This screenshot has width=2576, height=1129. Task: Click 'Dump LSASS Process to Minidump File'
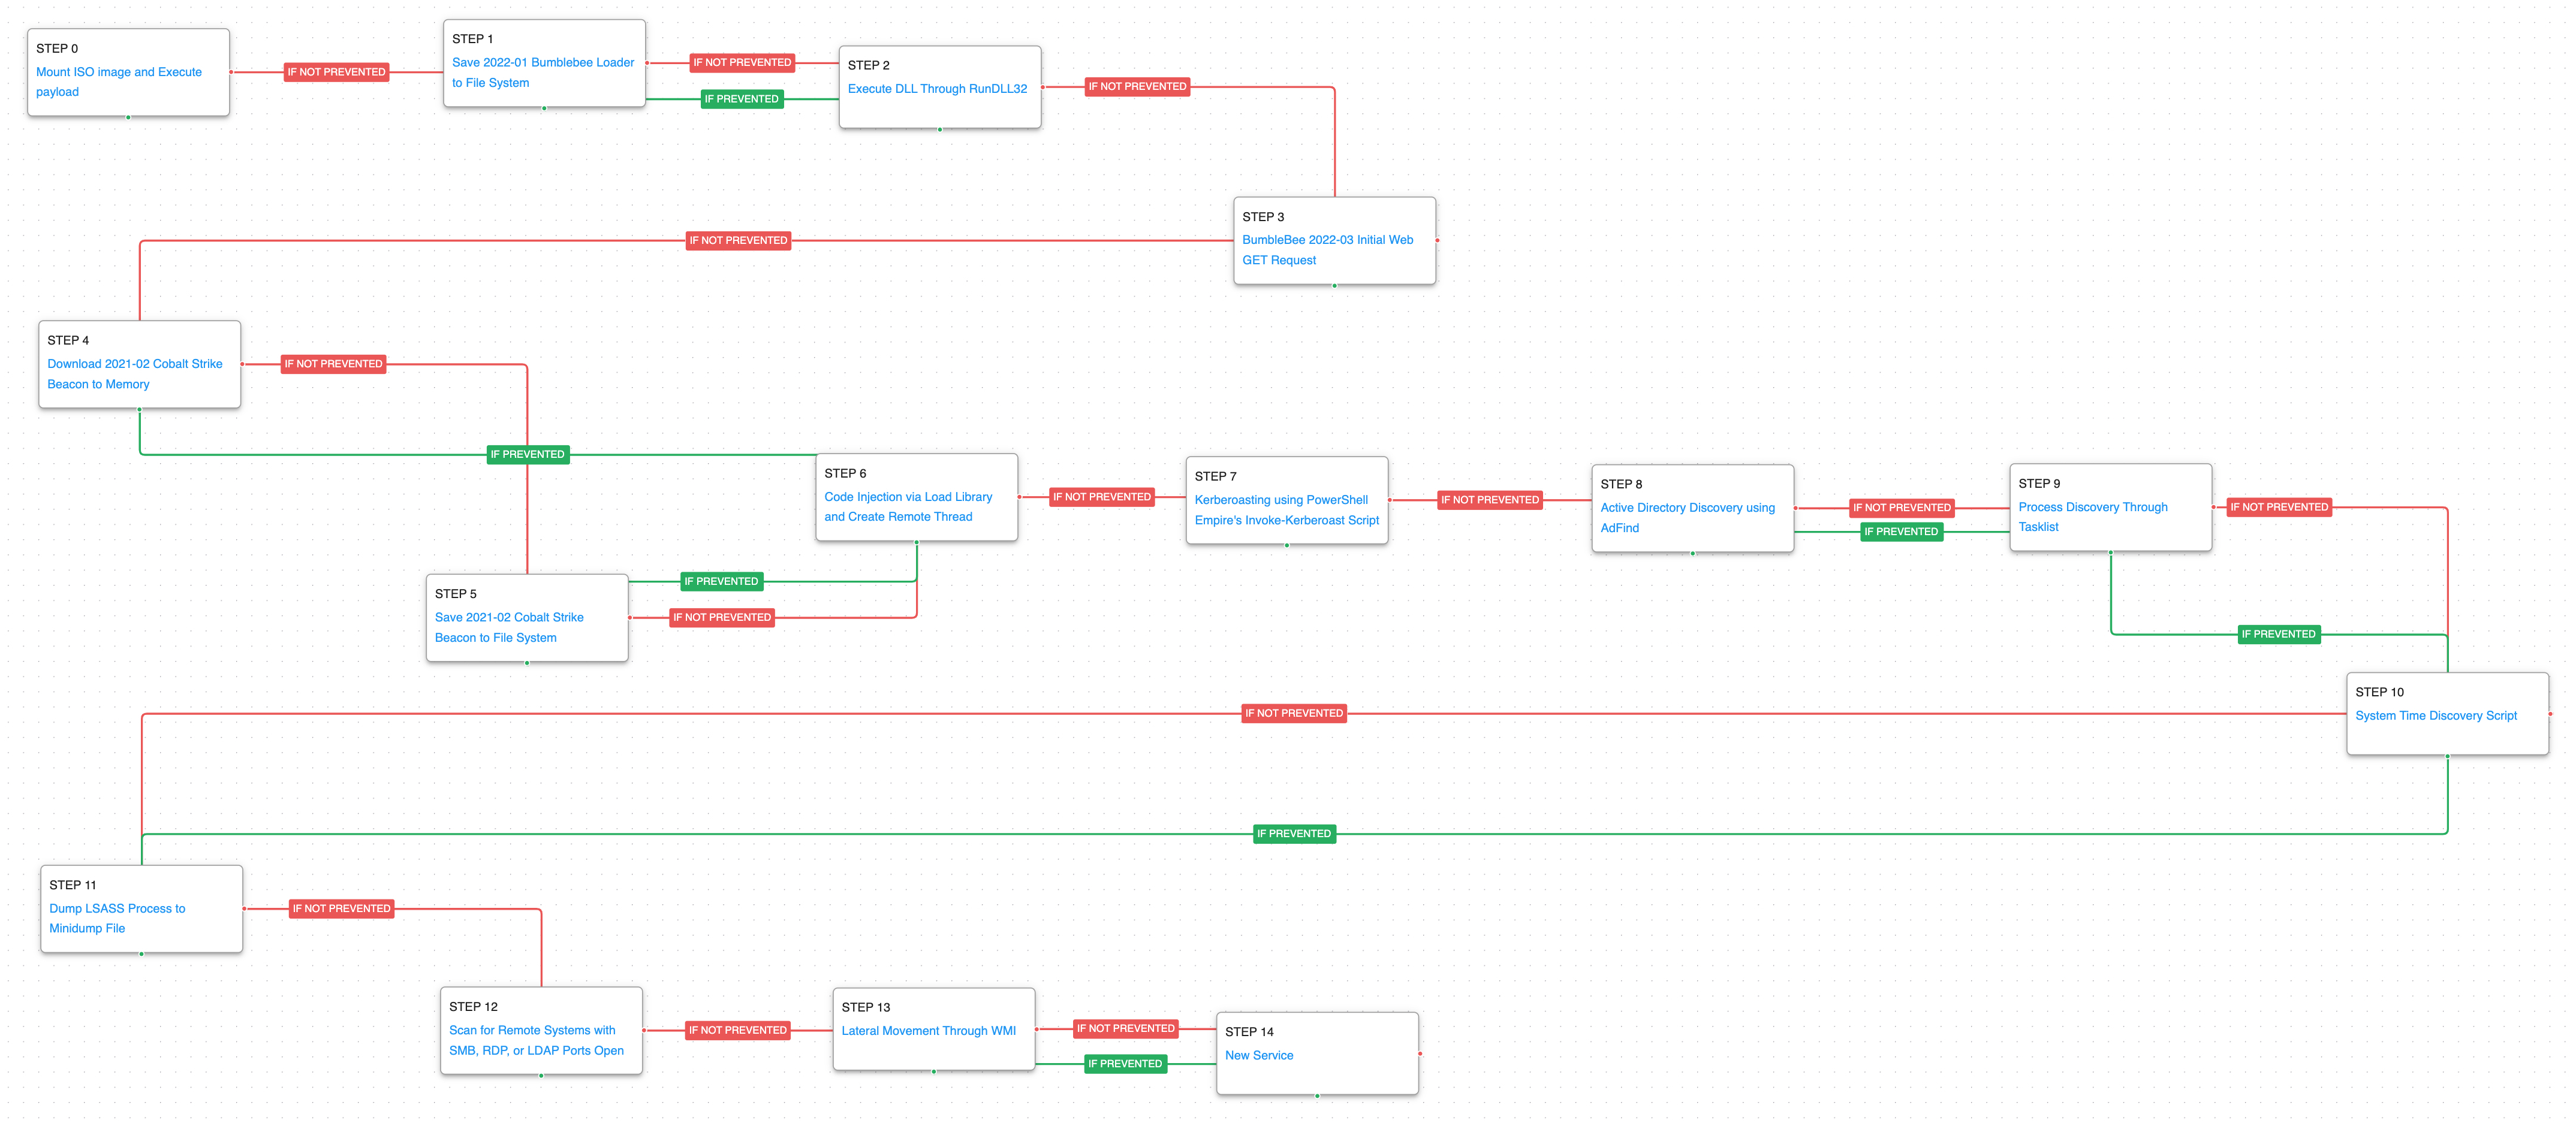(117, 909)
